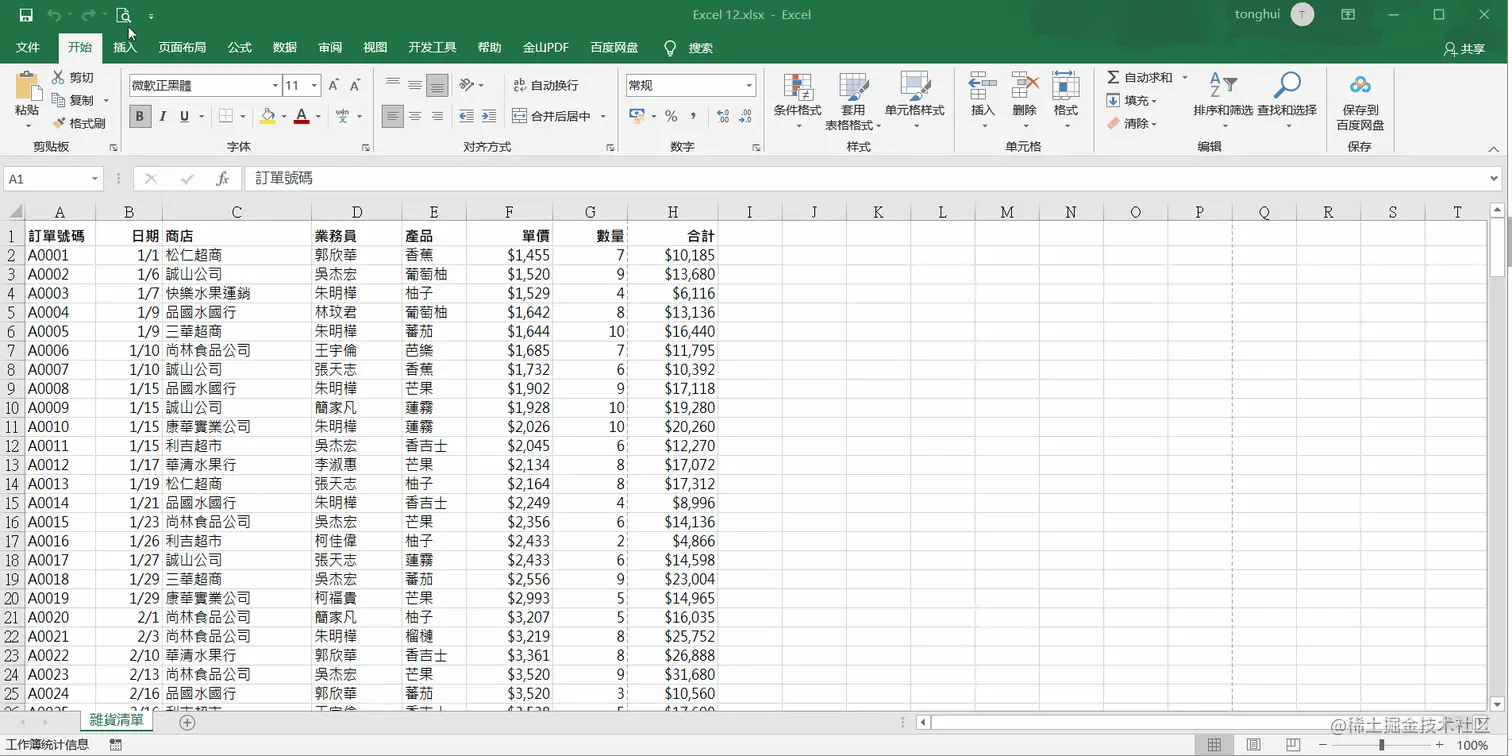The height and width of the screenshot is (756, 1512).
Task: Click the 共享 share button
Action: click(x=1465, y=48)
